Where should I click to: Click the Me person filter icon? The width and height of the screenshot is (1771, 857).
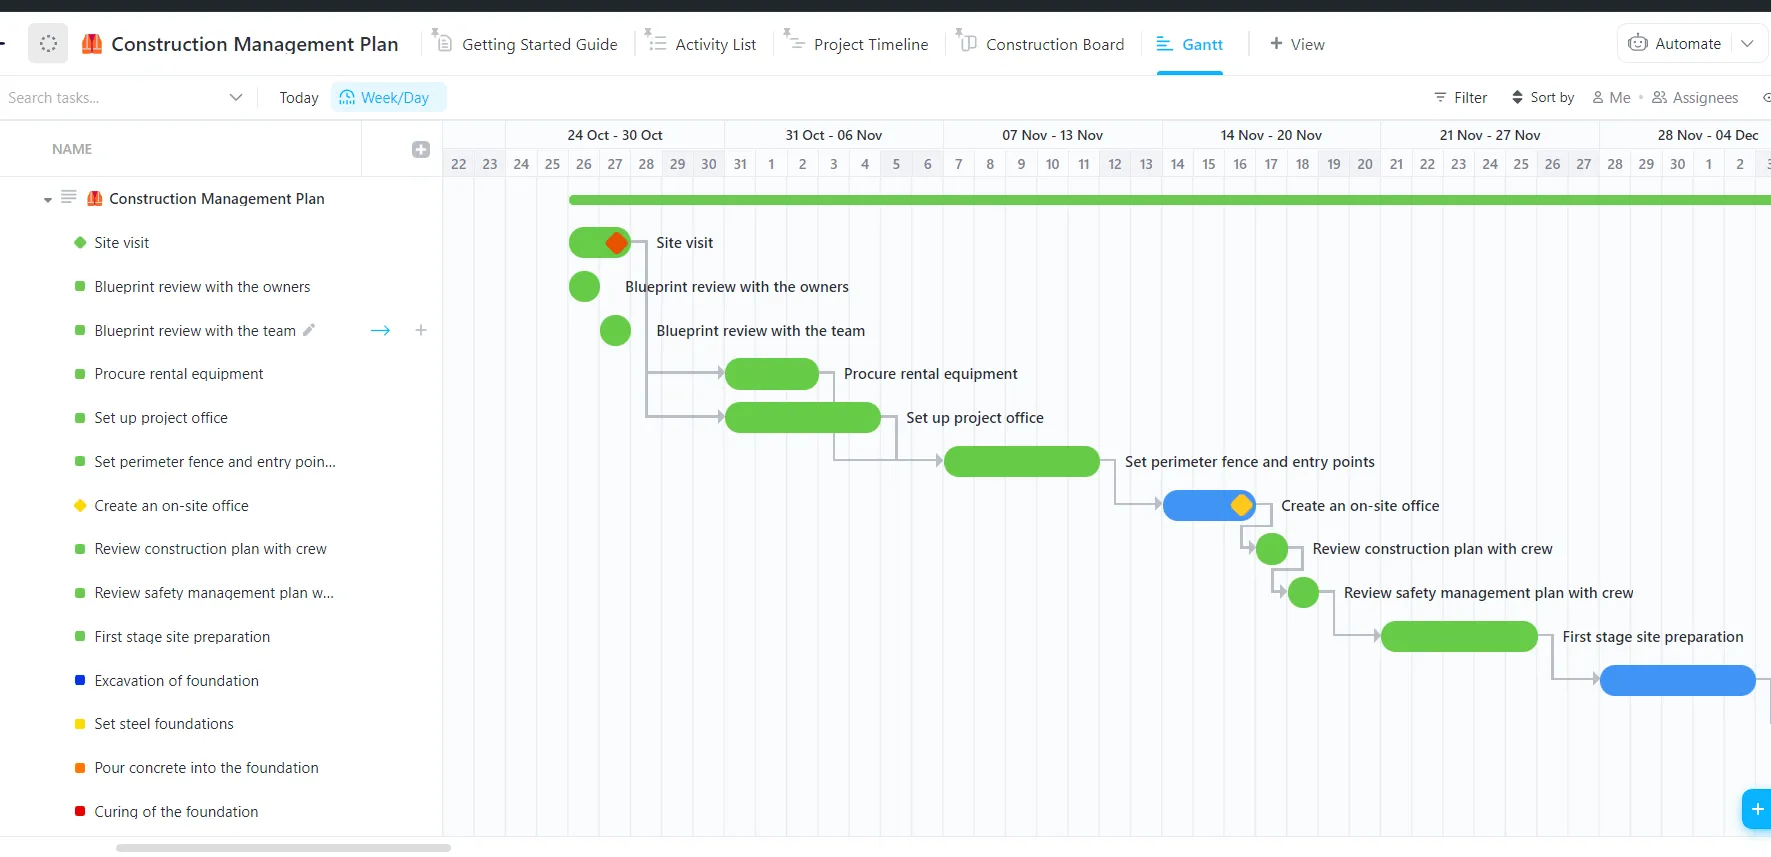tap(1598, 97)
